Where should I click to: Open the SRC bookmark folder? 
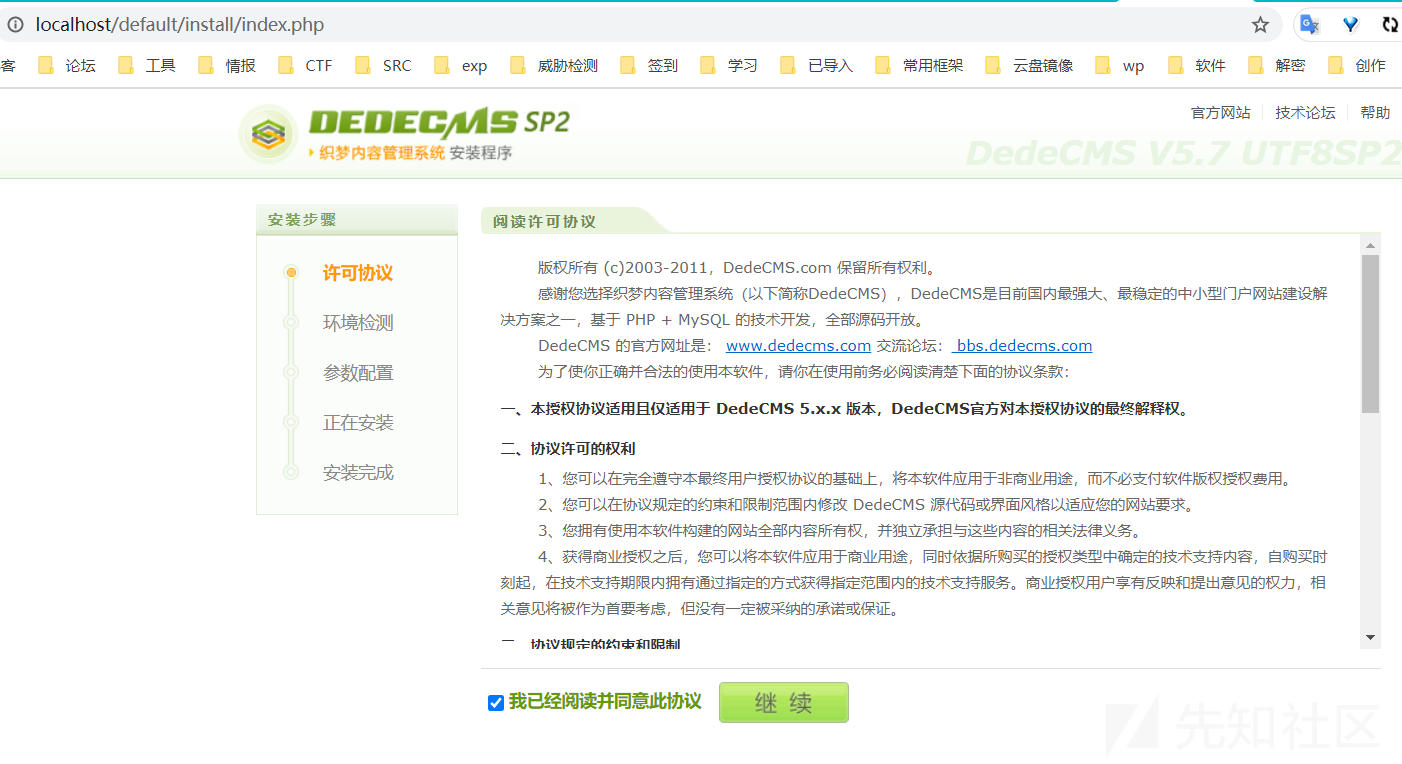[383, 65]
